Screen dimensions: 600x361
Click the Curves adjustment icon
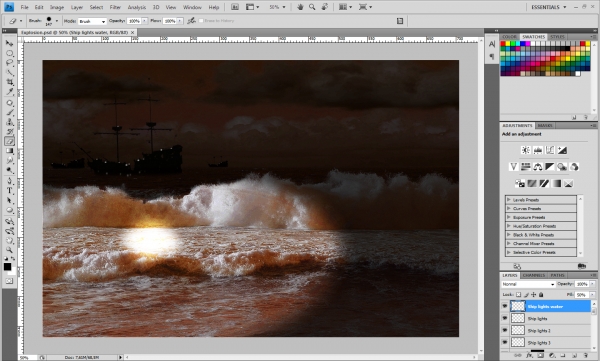point(550,150)
